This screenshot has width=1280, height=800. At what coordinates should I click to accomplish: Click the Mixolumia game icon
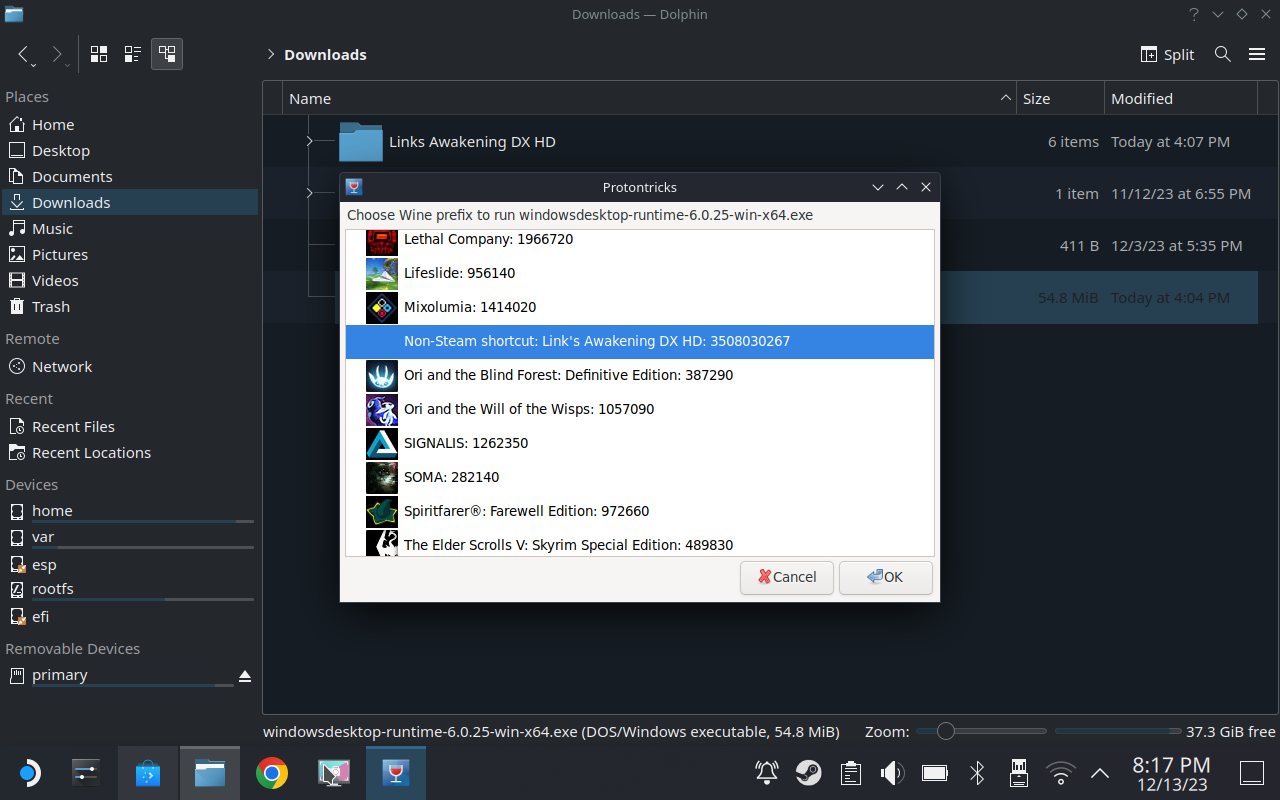(382, 307)
